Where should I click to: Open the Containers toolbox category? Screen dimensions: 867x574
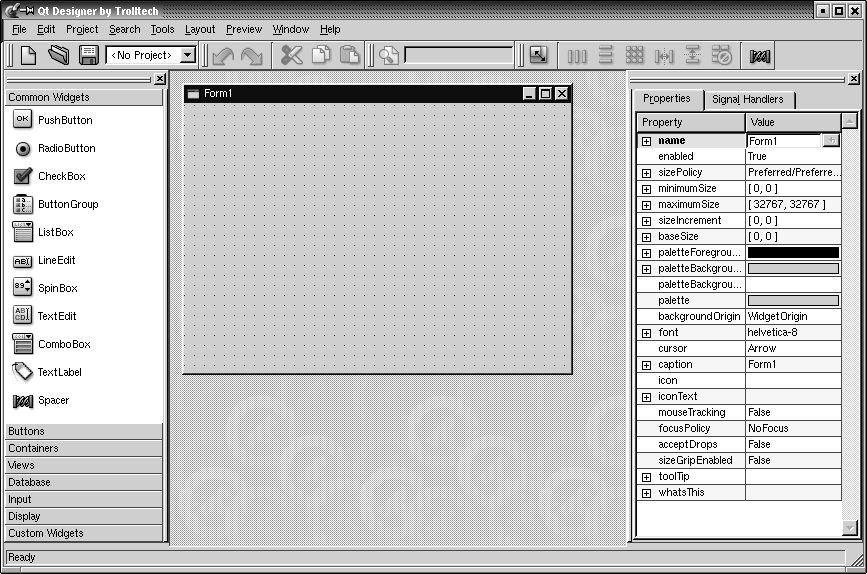click(x=84, y=448)
